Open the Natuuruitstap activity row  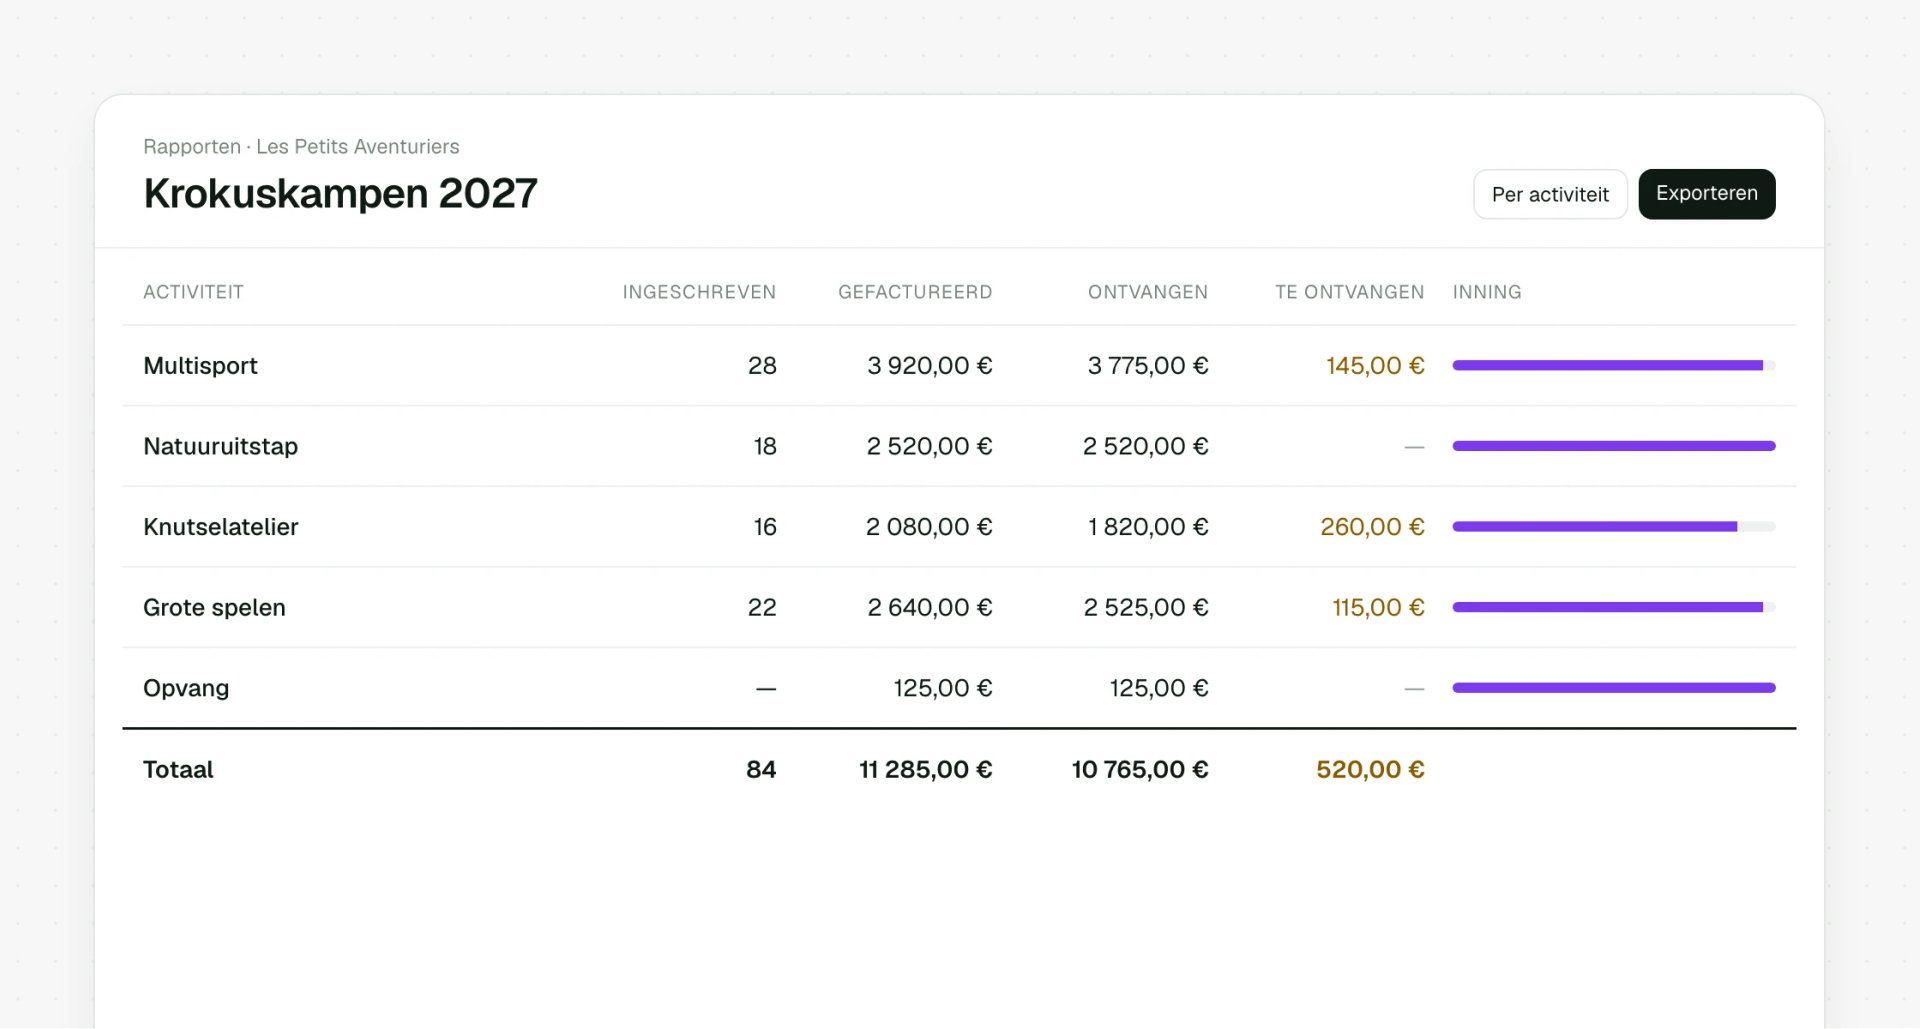959,446
